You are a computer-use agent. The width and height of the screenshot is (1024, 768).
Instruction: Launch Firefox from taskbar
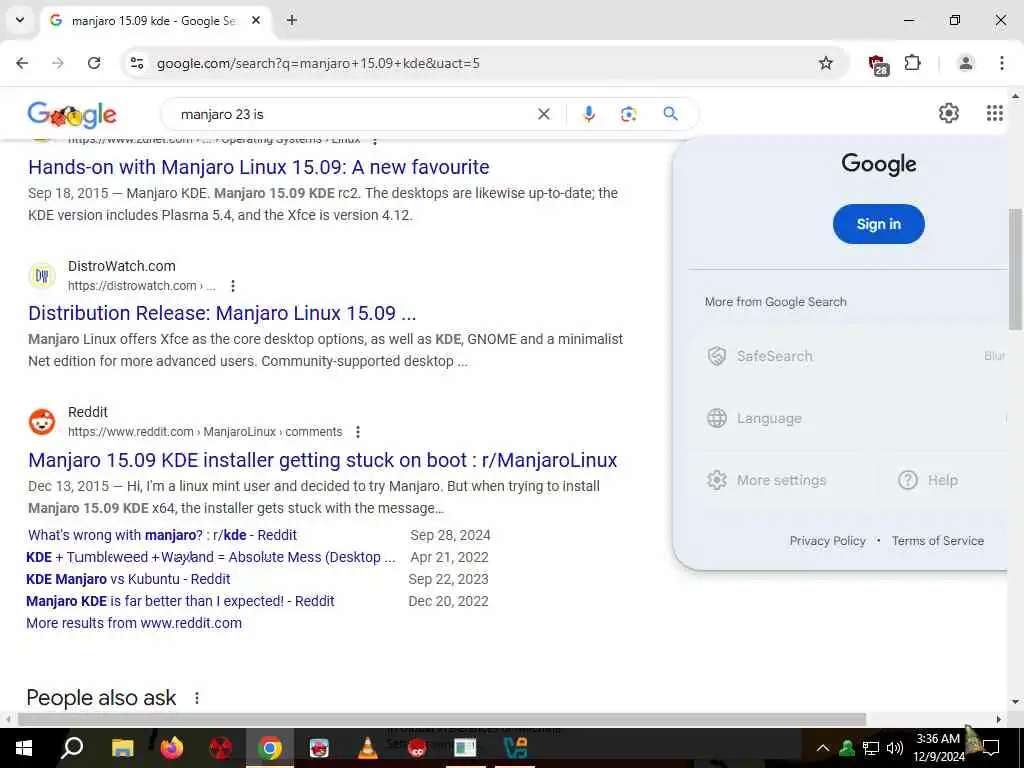pyautogui.click(x=172, y=748)
